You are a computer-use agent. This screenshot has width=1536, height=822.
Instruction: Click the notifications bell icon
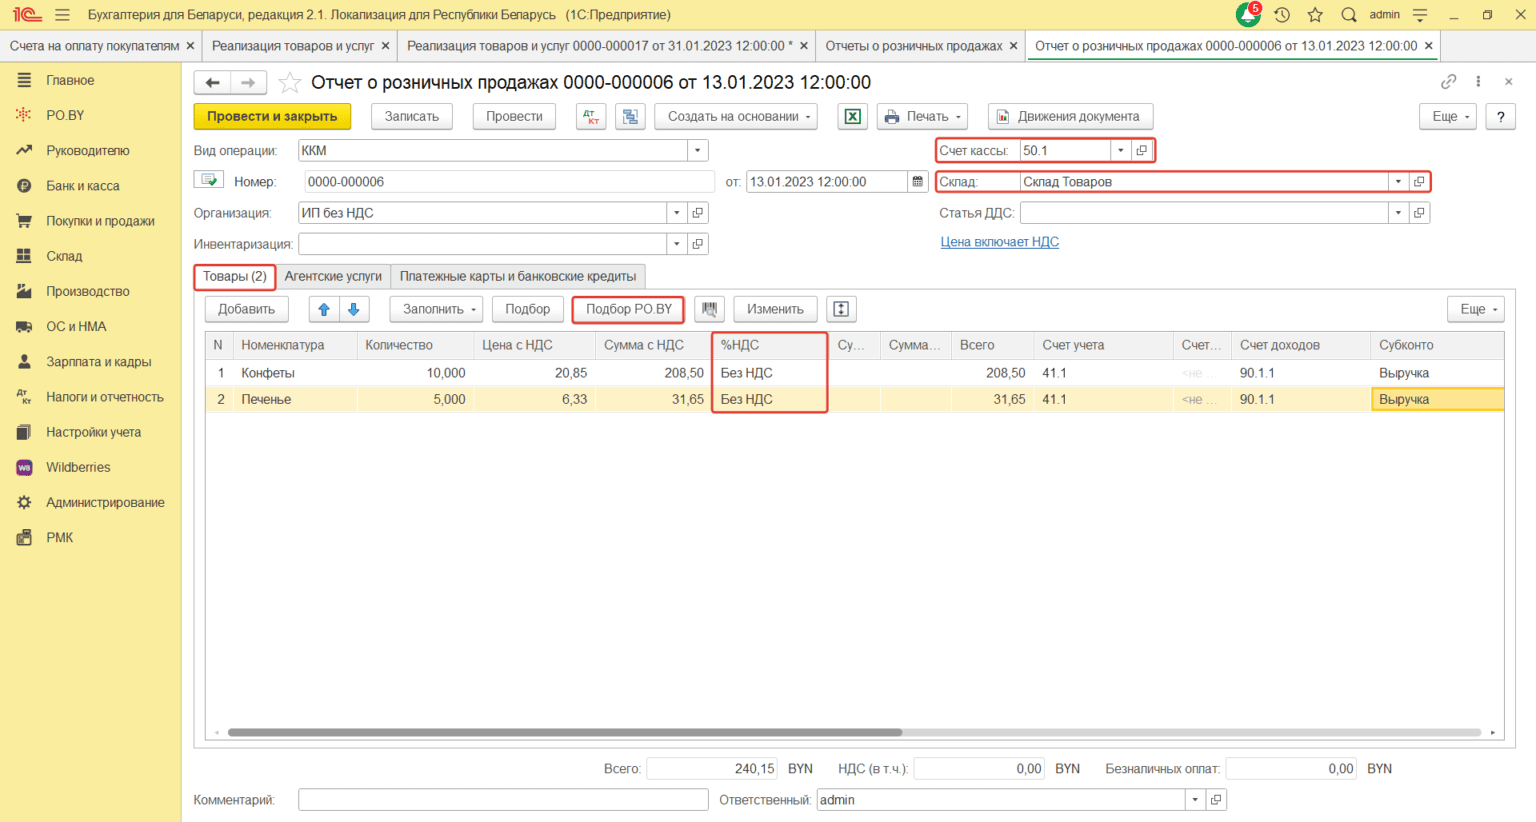click(x=1247, y=15)
